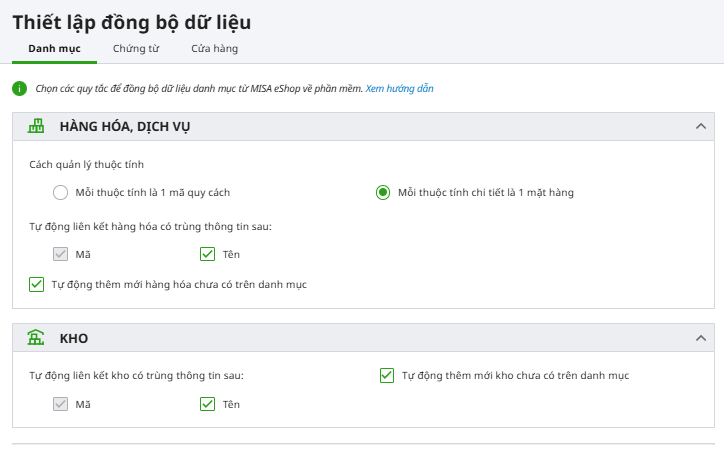Uncheck Tên checkbox under hàng hóa linking
The height and width of the screenshot is (451, 724).
[207, 254]
